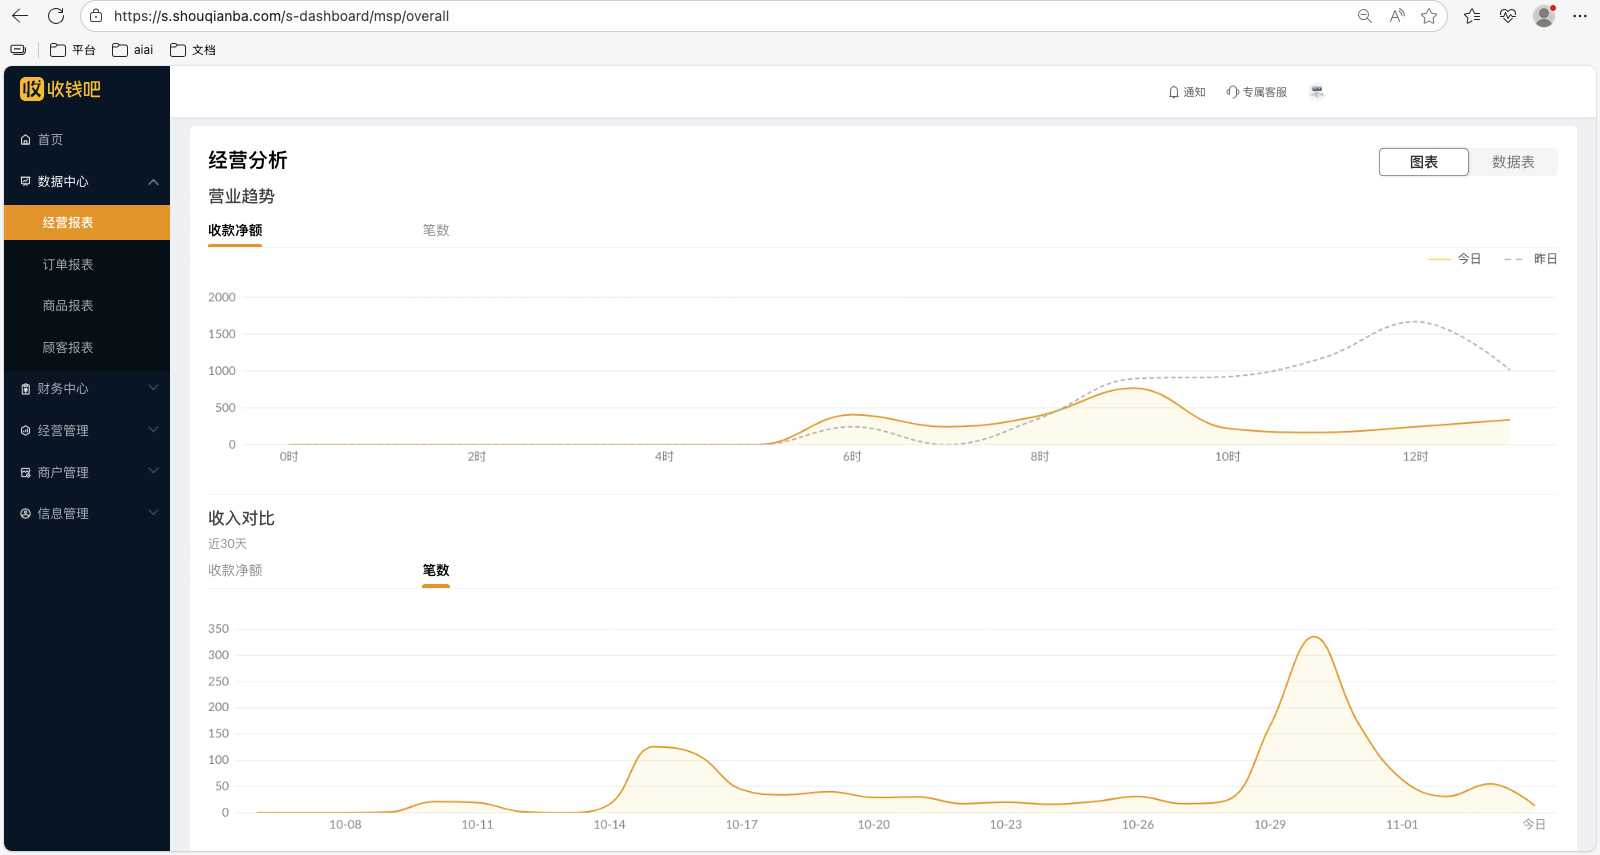Go to 首页 from sidebar
Image resolution: width=1600 pixels, height=855 pixels.
(x=50, y=140)
